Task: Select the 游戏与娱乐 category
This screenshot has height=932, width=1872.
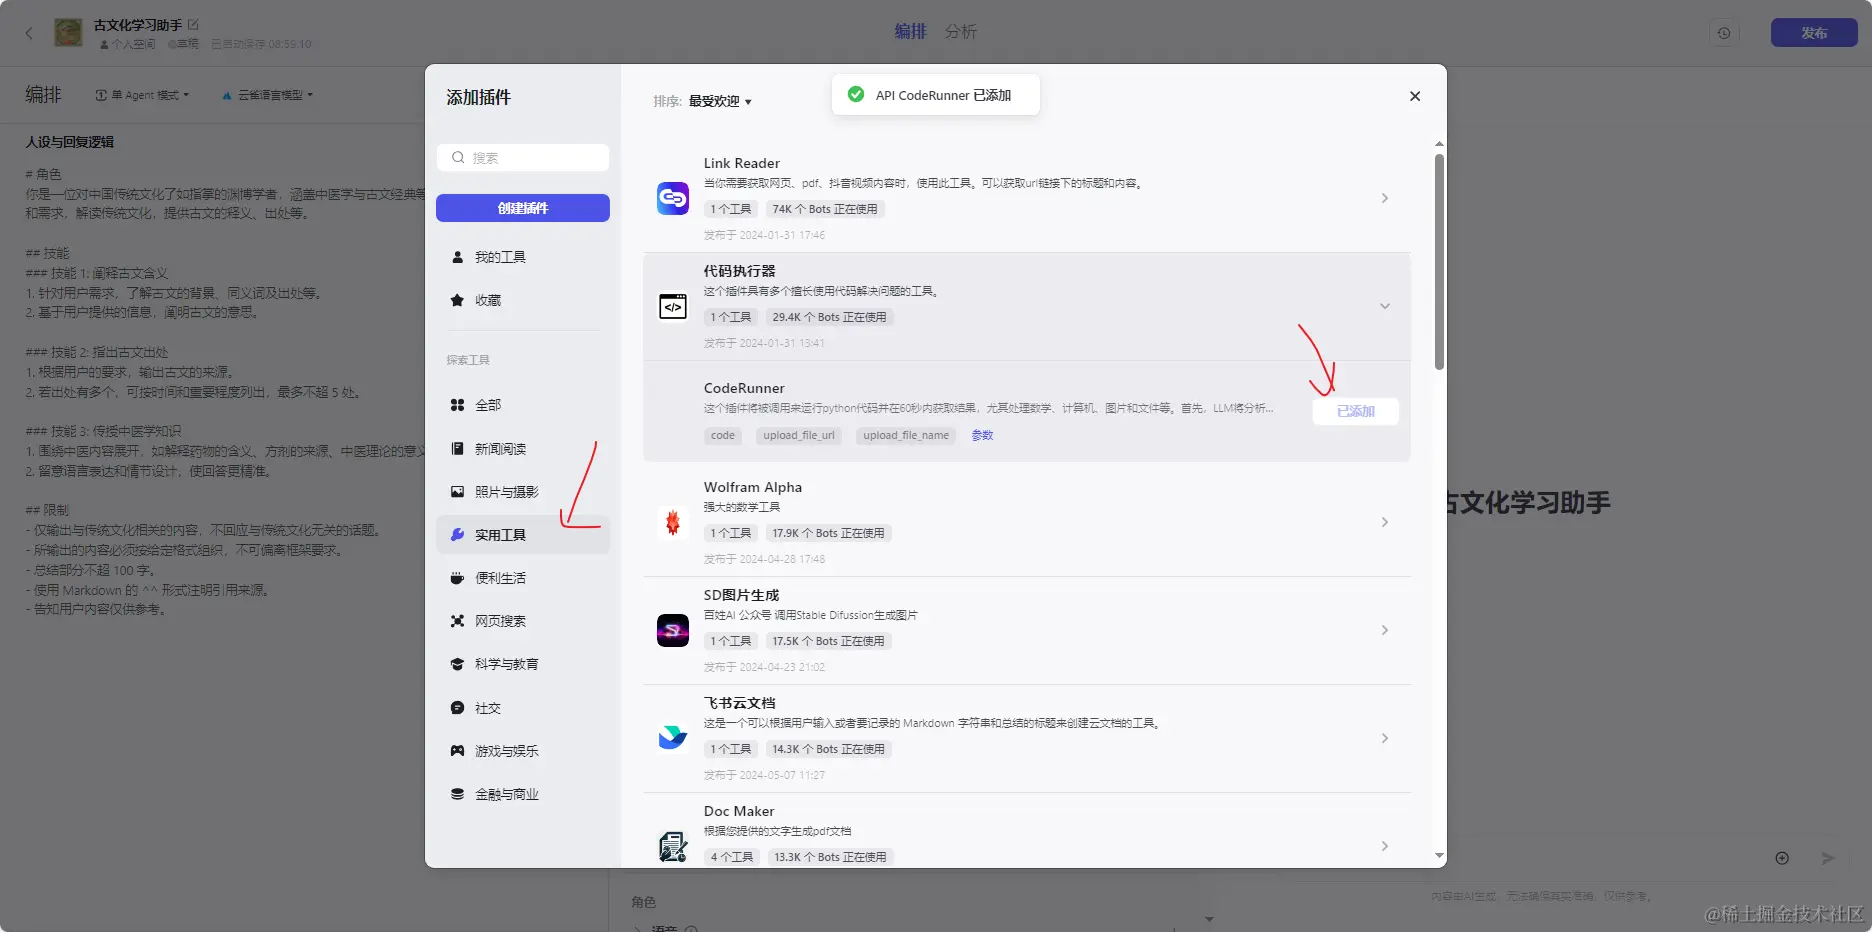Action: pos(523,751)
